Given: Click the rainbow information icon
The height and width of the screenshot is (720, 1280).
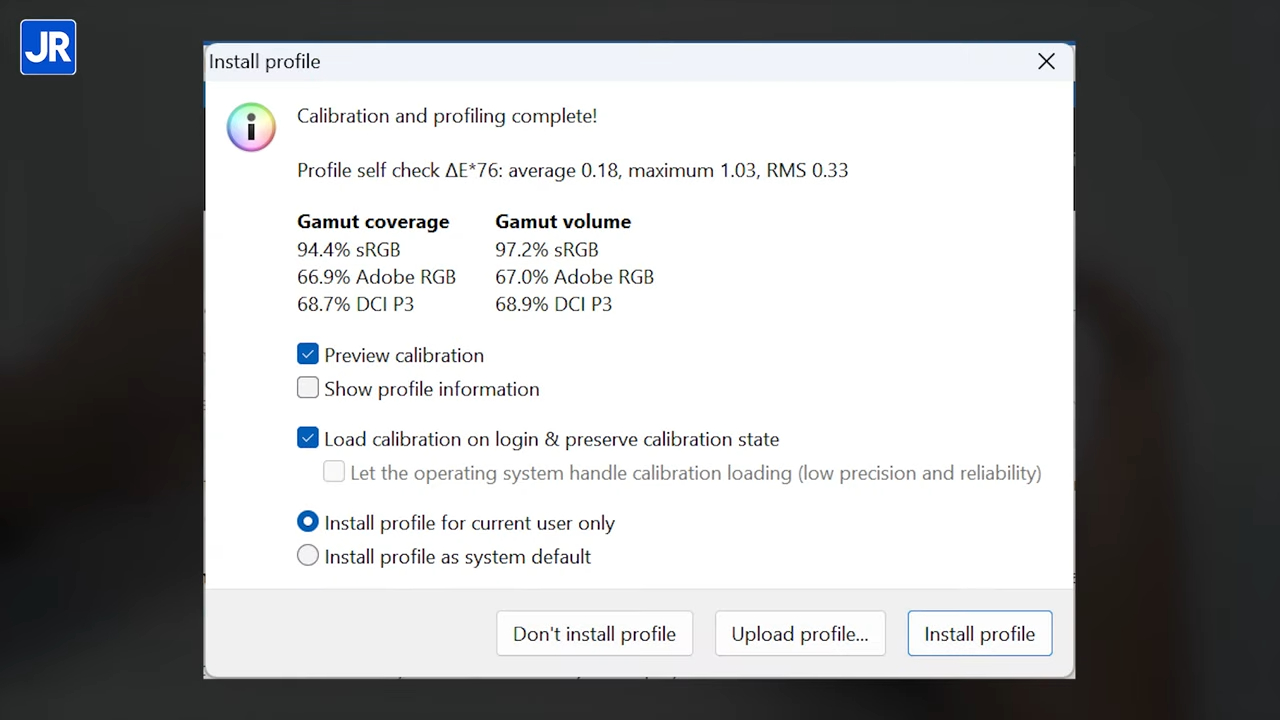Looking at the screenshot, I should [251, 127].
